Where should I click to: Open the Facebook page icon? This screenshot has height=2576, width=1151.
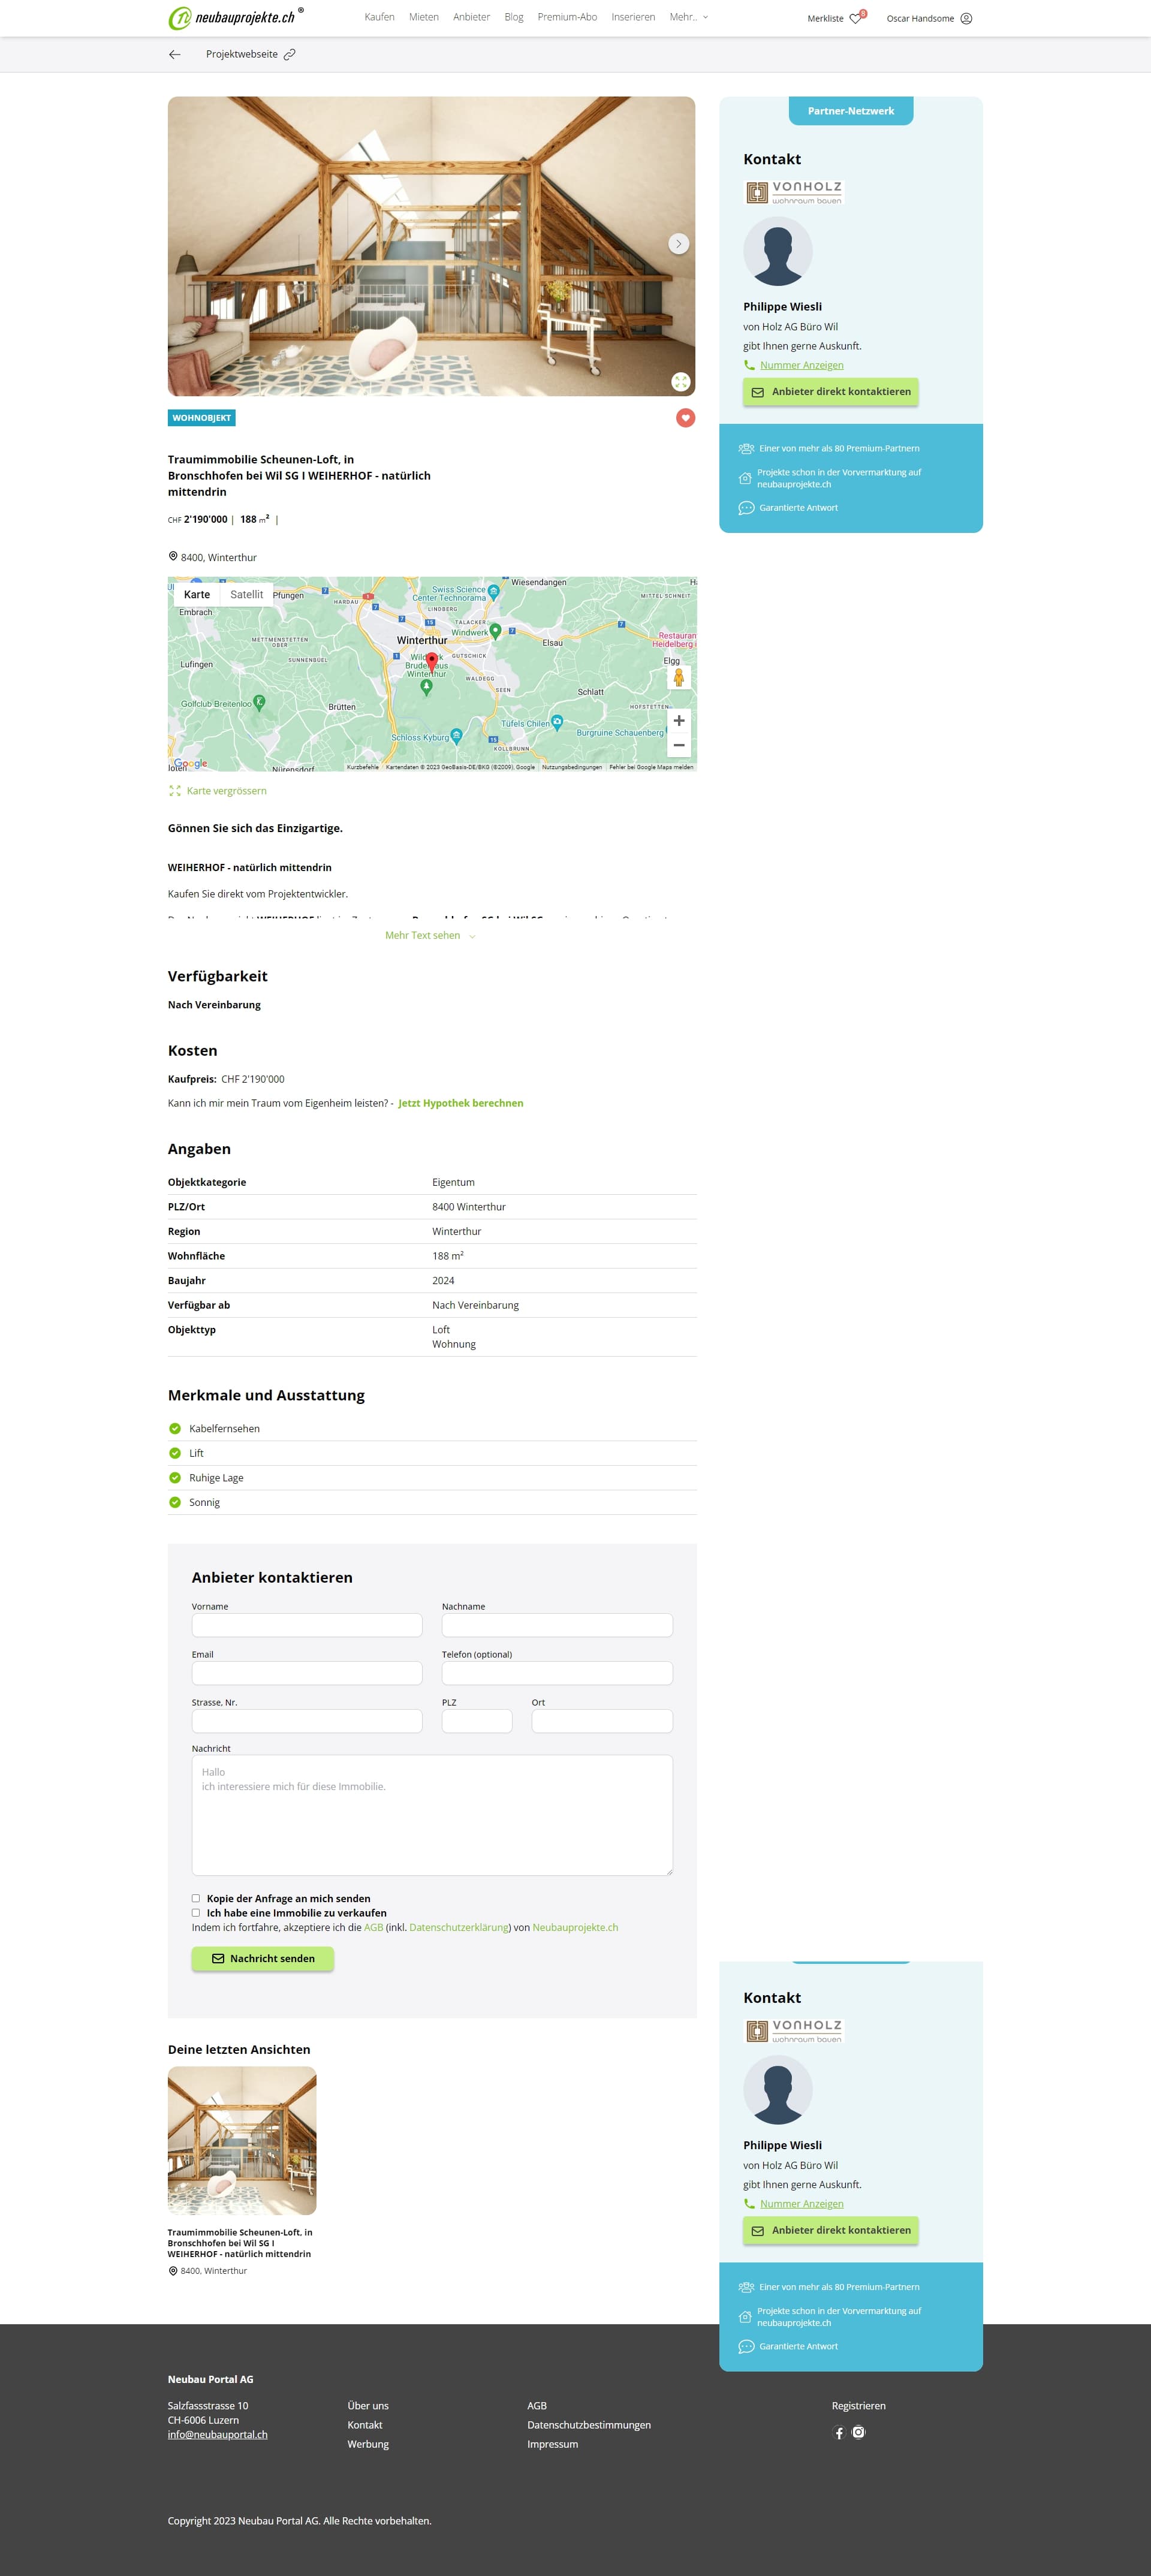(839, 2432)
